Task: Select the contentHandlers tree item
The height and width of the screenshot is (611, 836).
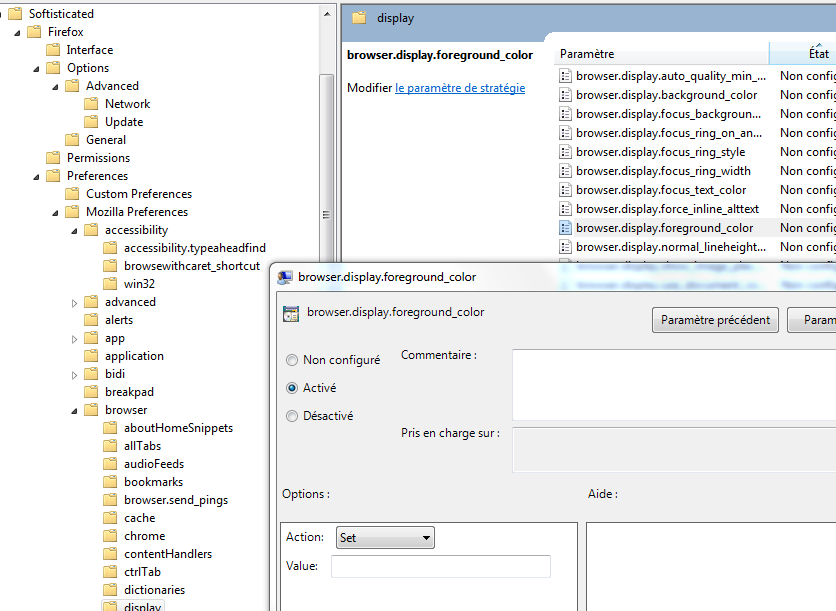Action: click(x=168, y=554)
